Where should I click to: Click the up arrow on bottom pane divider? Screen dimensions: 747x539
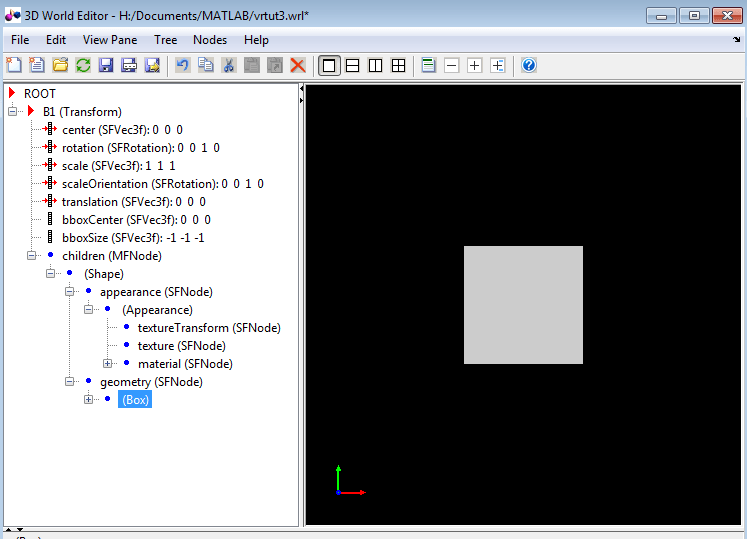click(9, 529)
